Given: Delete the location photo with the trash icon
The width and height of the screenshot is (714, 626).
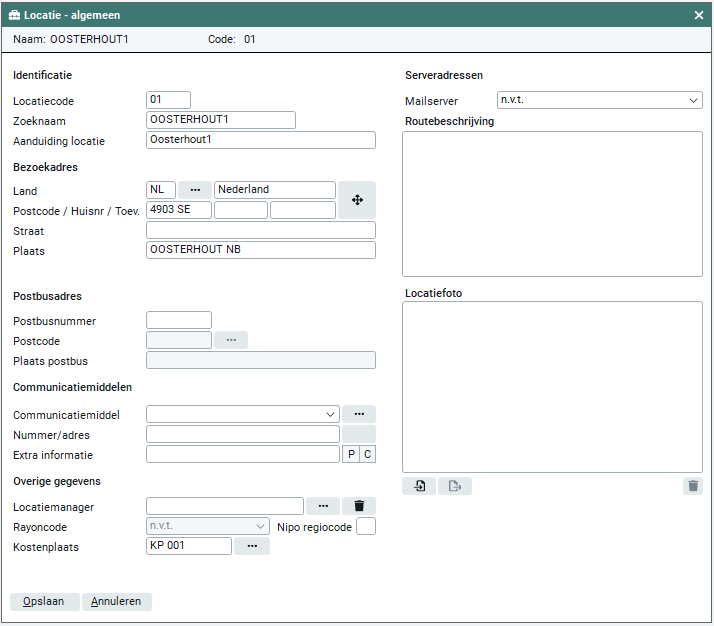Looking at the screenshot, I should pos(692,486).
